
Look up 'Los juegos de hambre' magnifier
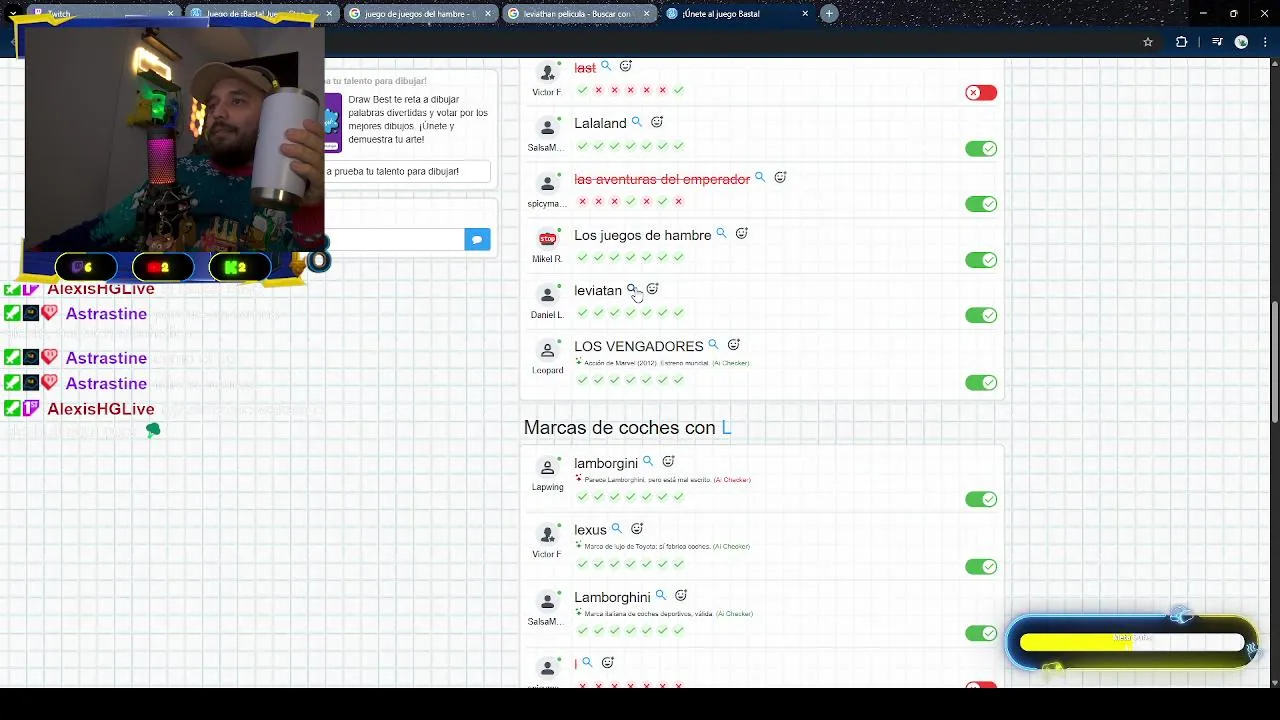click(x=721, y=233)
